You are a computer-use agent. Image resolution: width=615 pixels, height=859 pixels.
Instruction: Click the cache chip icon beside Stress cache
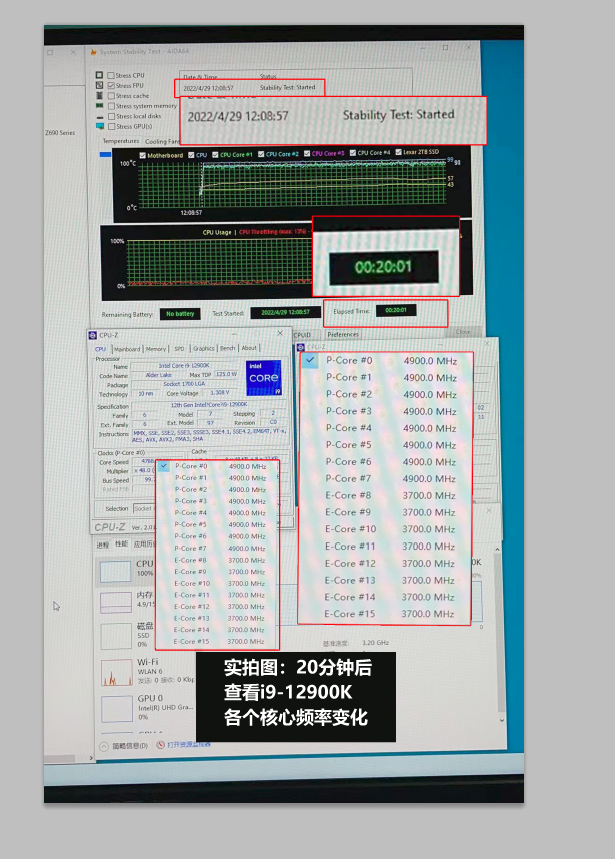coord(99,95)
